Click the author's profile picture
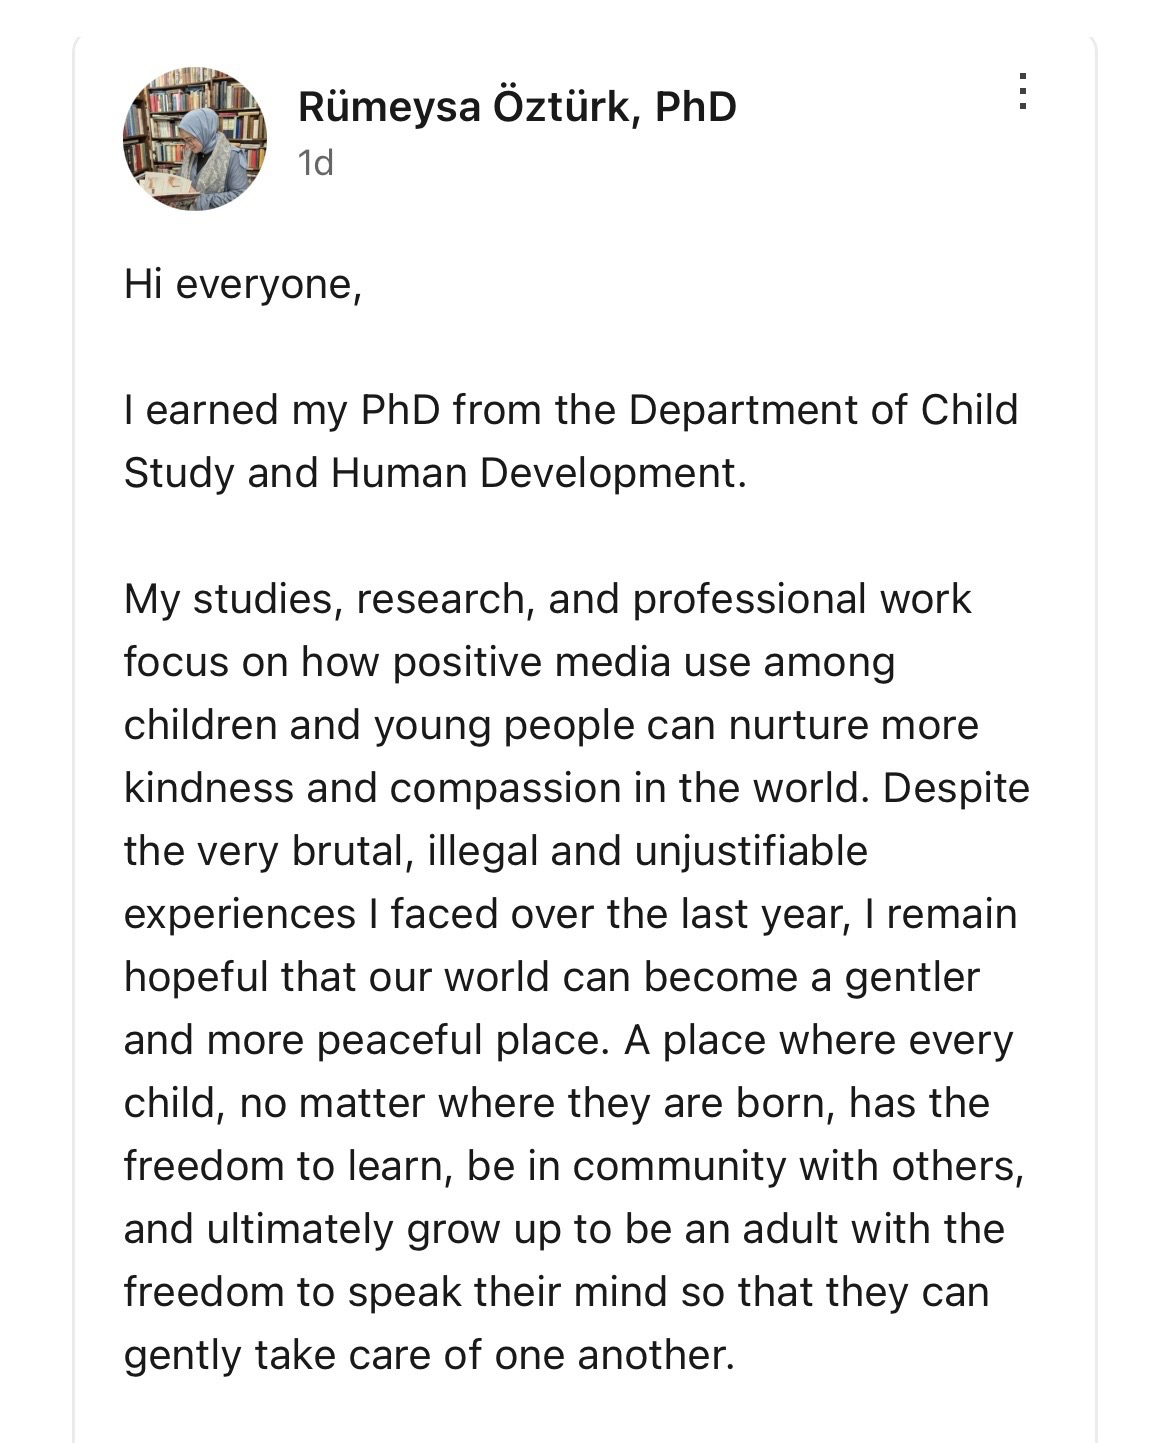The image size is (1168, 1443). point(195,139)
